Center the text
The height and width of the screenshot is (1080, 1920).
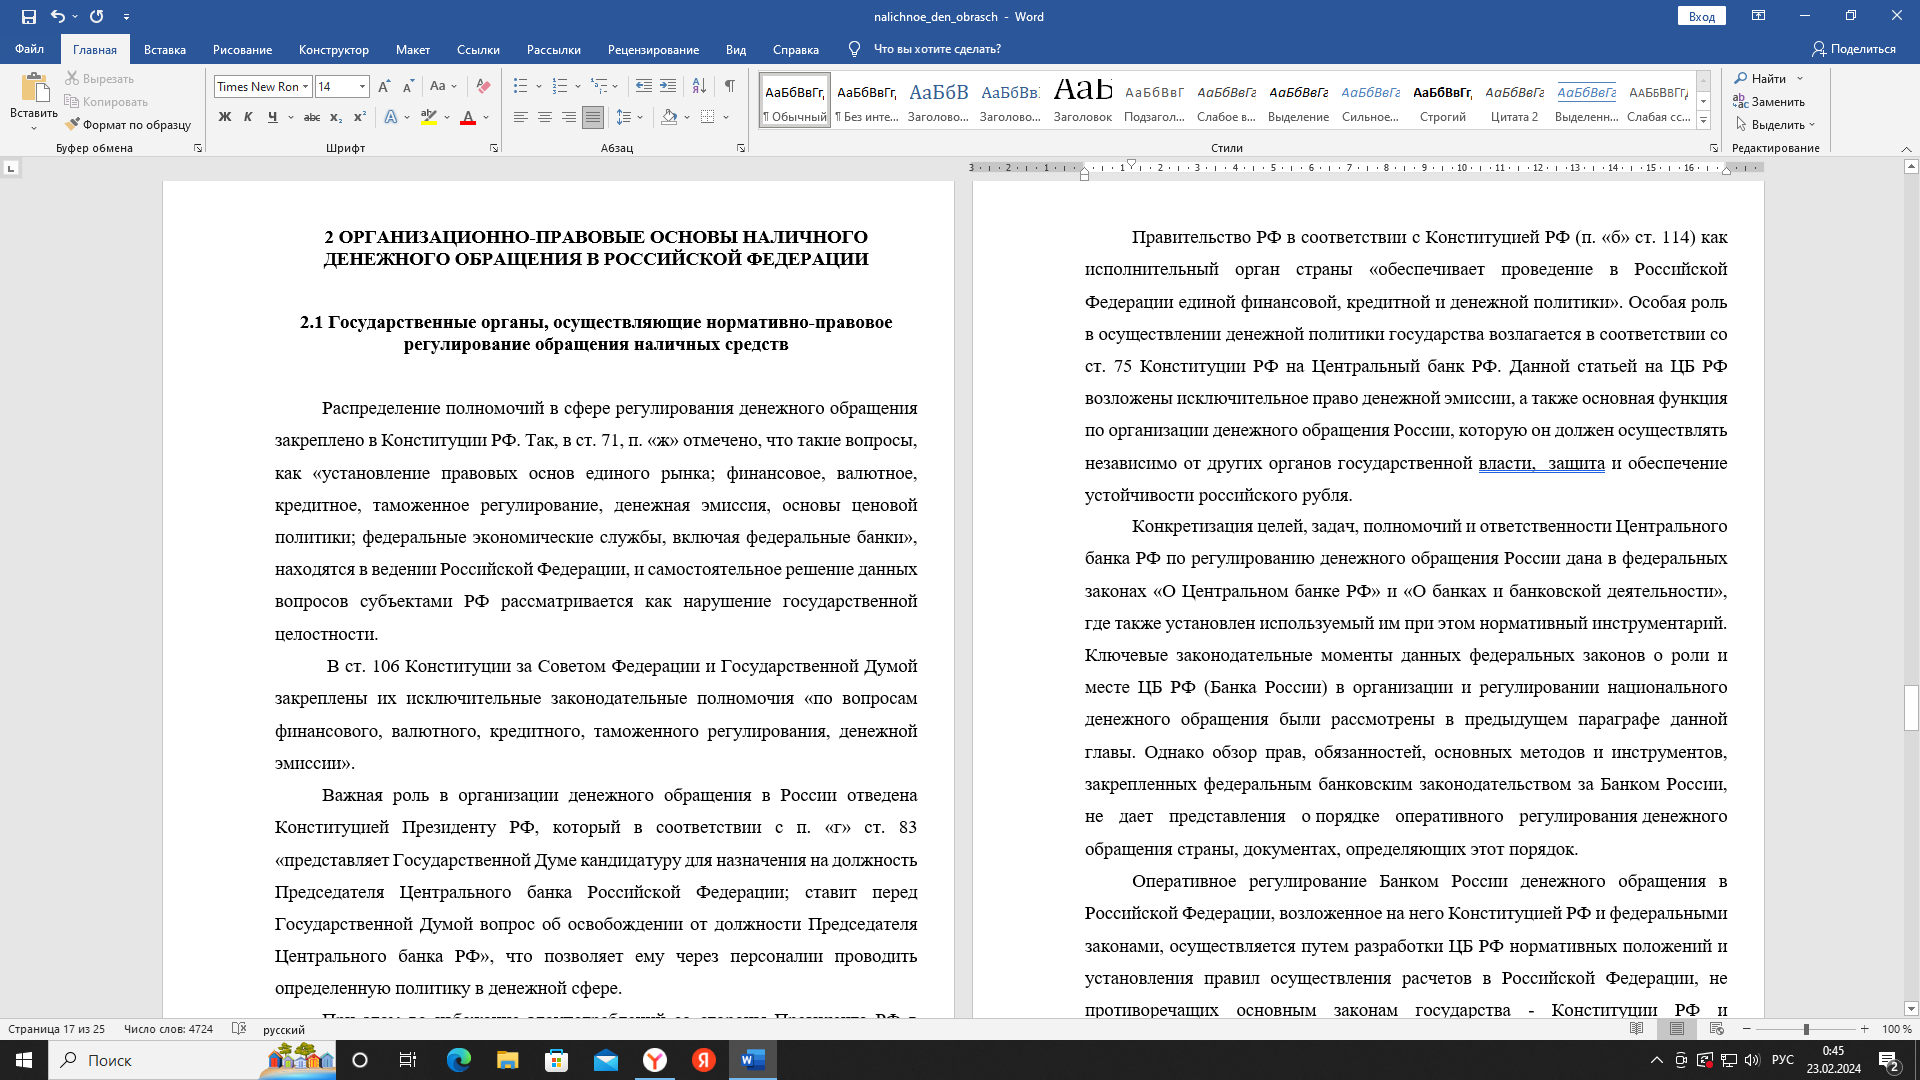545,117
